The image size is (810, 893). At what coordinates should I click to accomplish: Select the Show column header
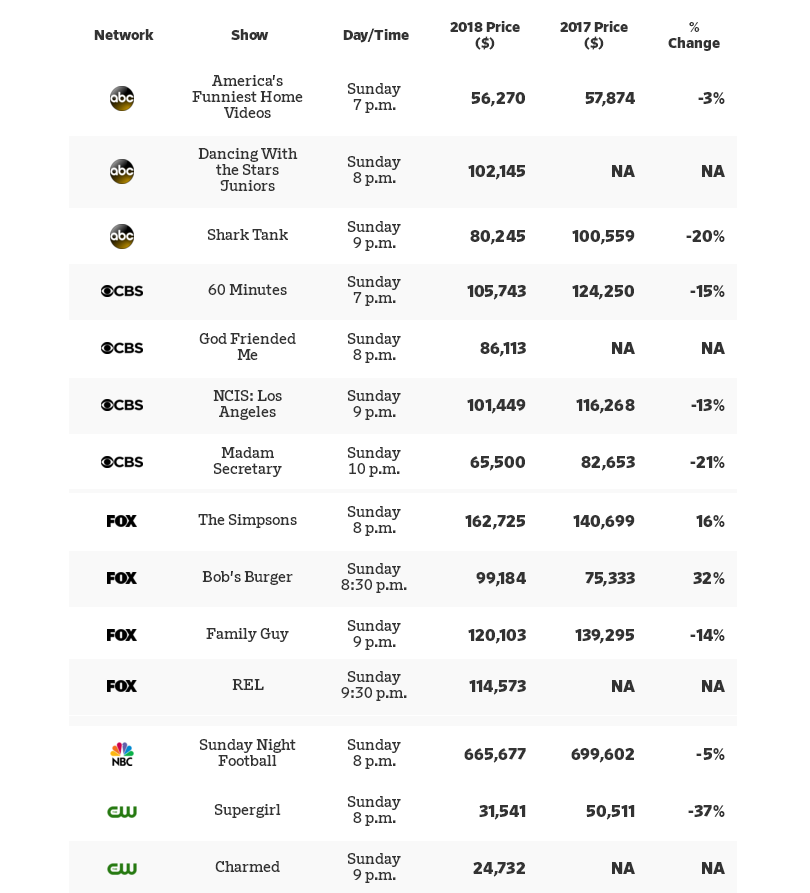click(x=249, y=35)
